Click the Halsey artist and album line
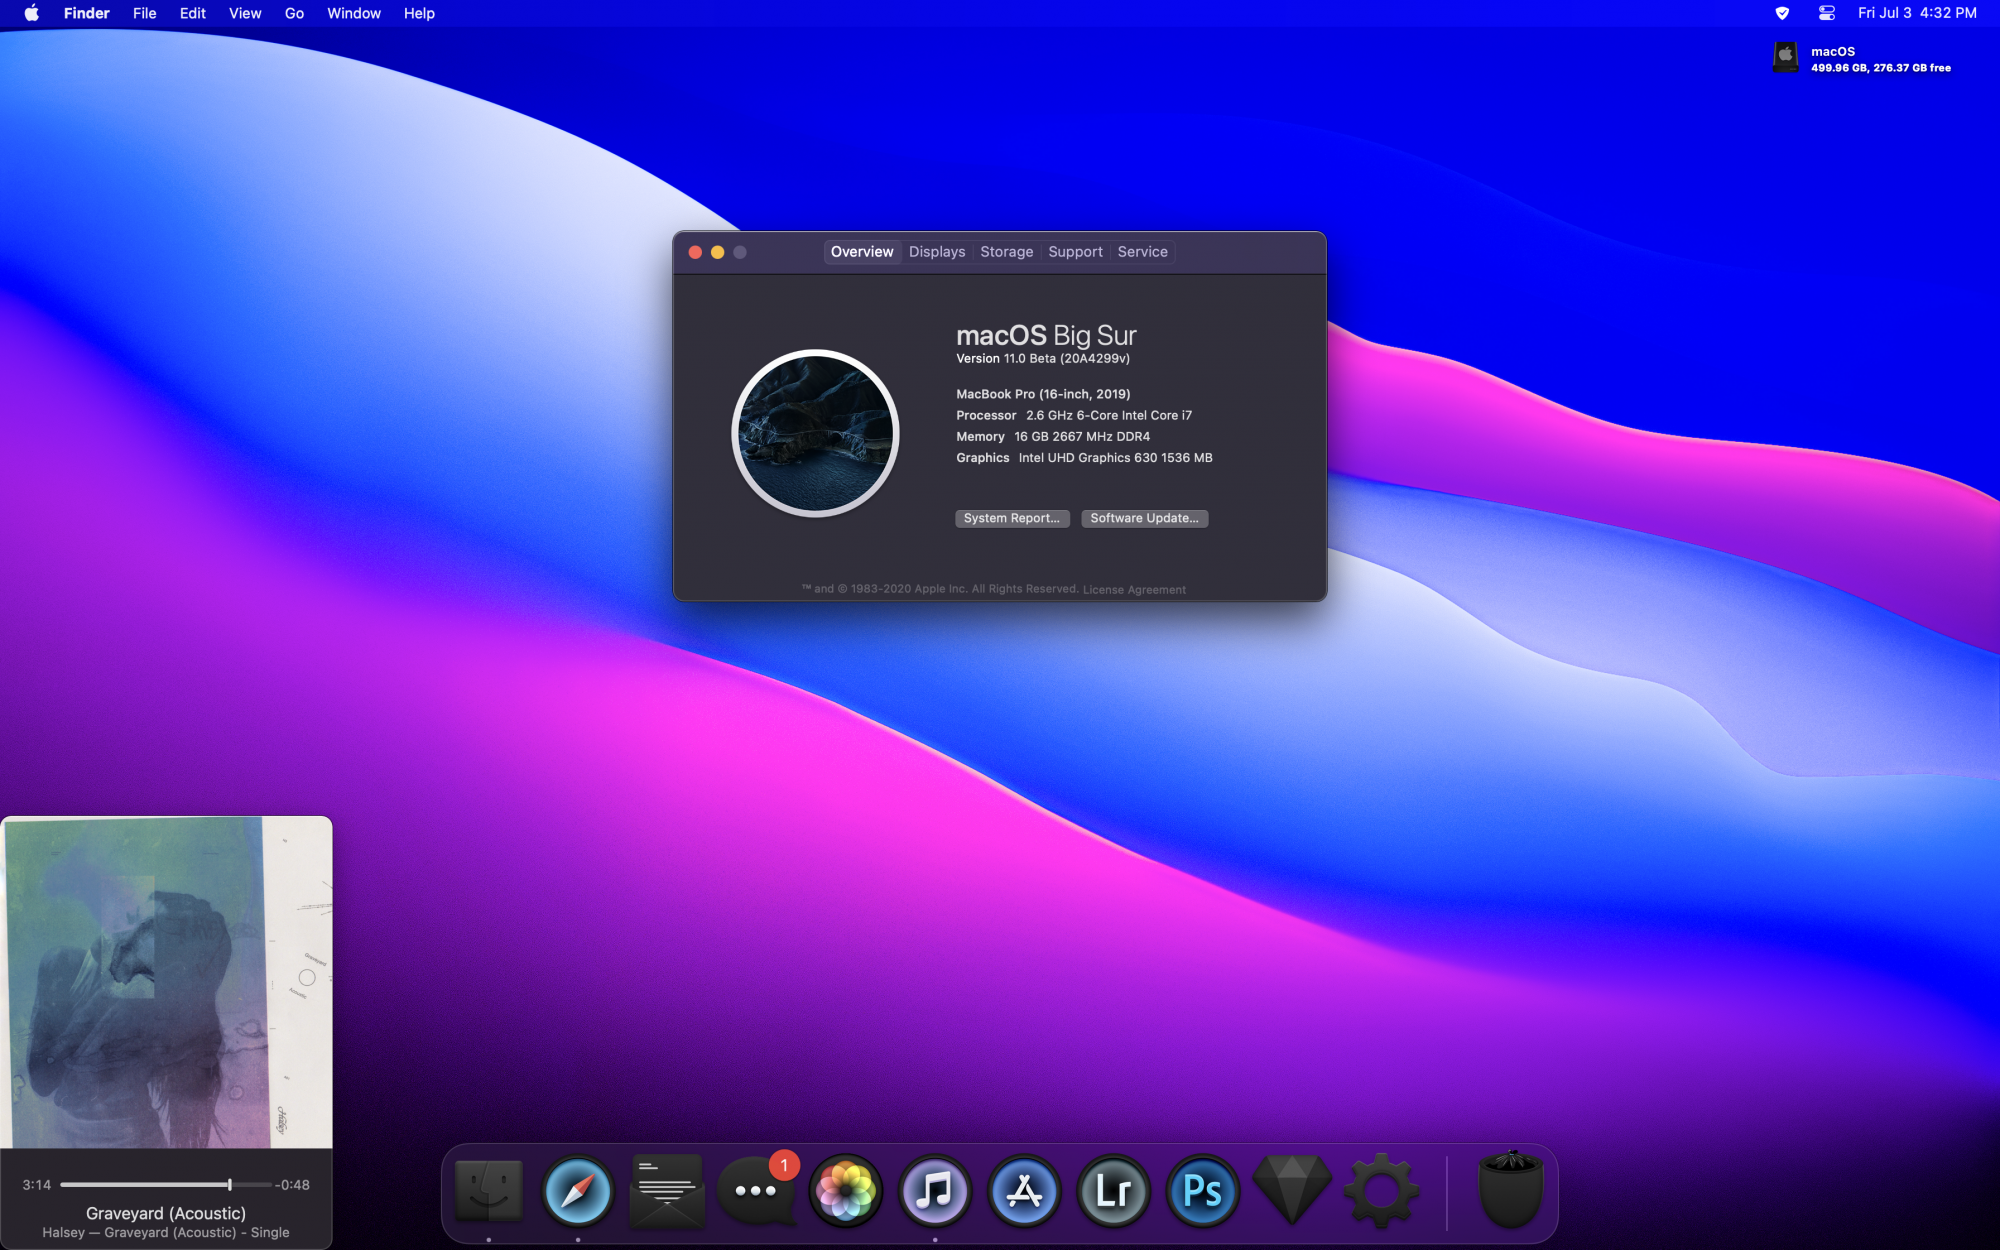Image resolution: width=2000 pixels, height=1250 pixels. 166,1233
